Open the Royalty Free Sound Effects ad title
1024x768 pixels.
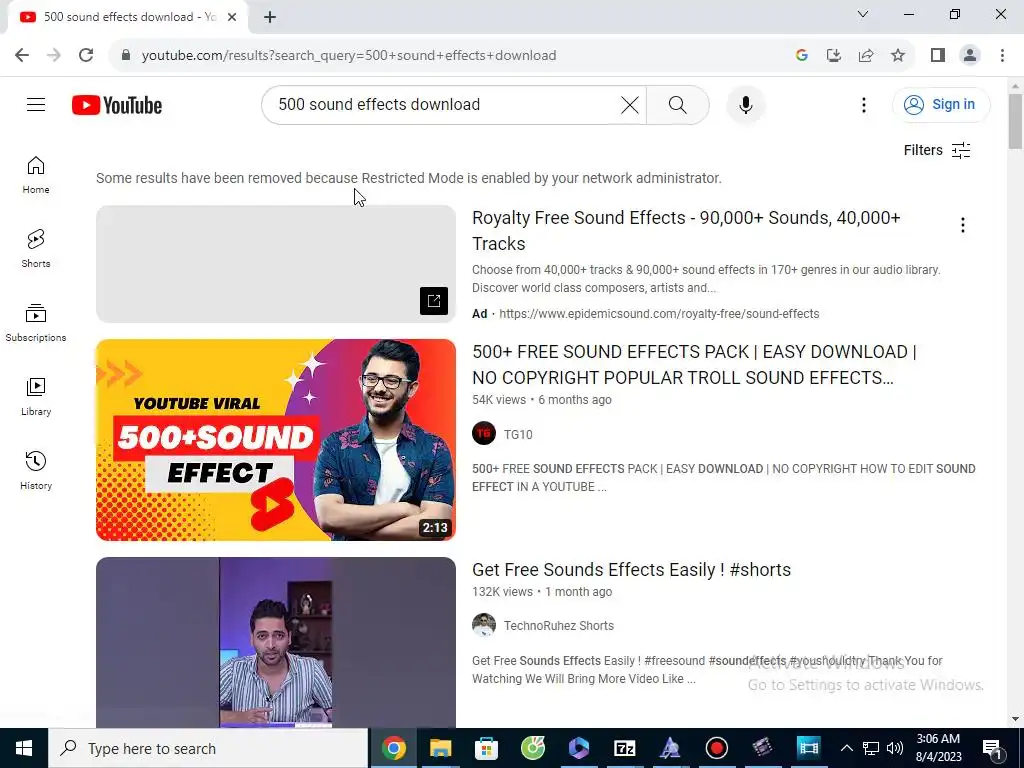(686, 231)
